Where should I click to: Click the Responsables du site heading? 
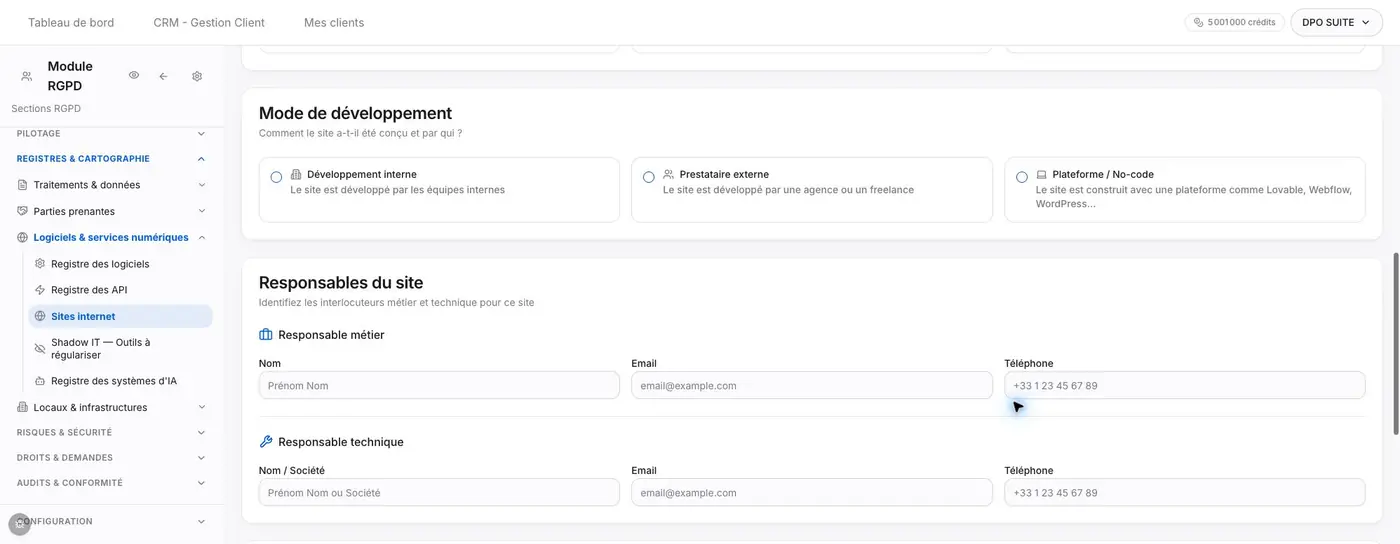coord(341,282)
